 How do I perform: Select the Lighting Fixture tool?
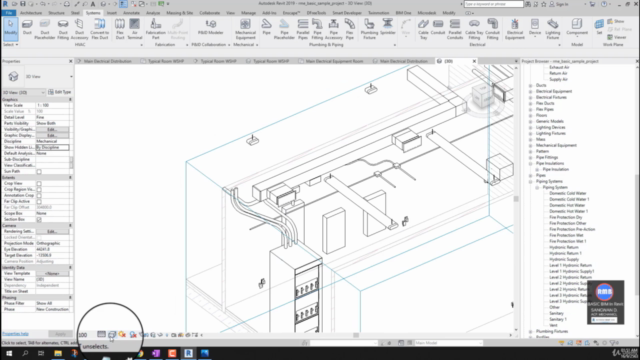[553, 29]
